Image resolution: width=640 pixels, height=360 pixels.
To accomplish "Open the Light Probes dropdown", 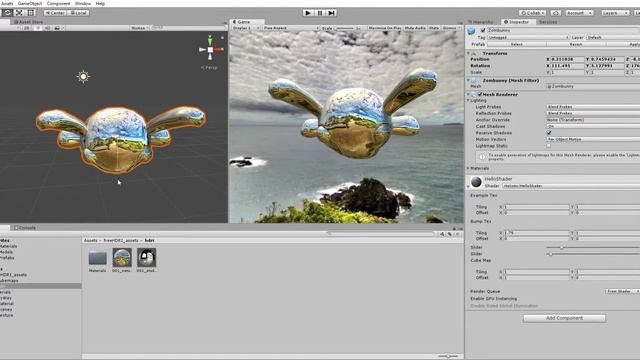I will 593,107.
